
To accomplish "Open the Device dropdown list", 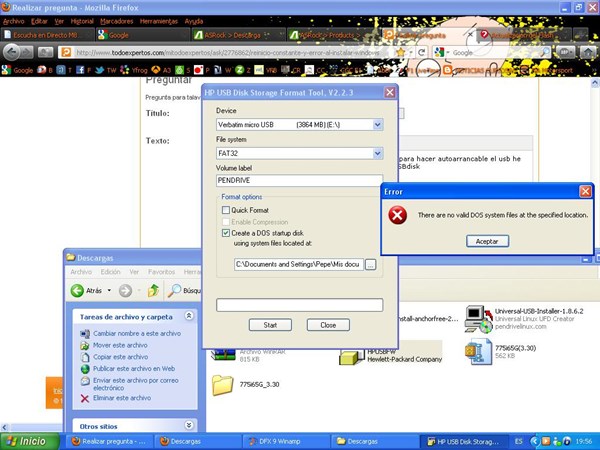I will [378, 125].
